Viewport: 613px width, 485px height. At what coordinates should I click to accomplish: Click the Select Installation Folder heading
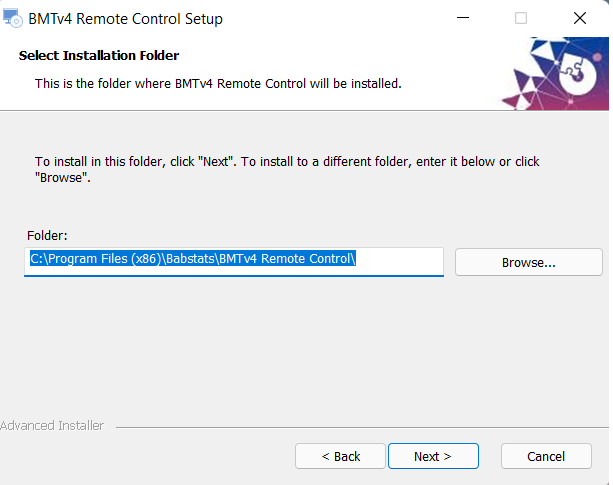(x=99, y=55)
